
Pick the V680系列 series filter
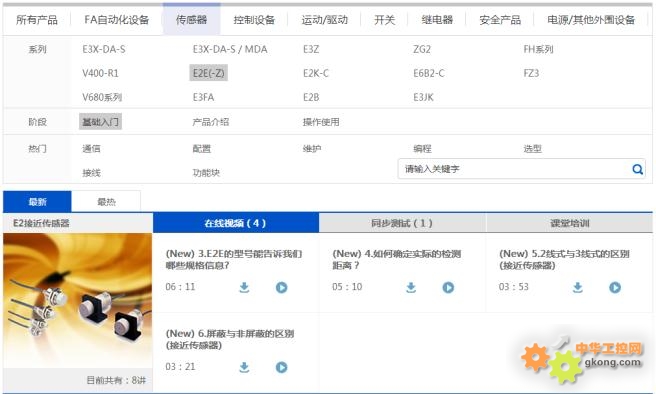tap(102, 97)
